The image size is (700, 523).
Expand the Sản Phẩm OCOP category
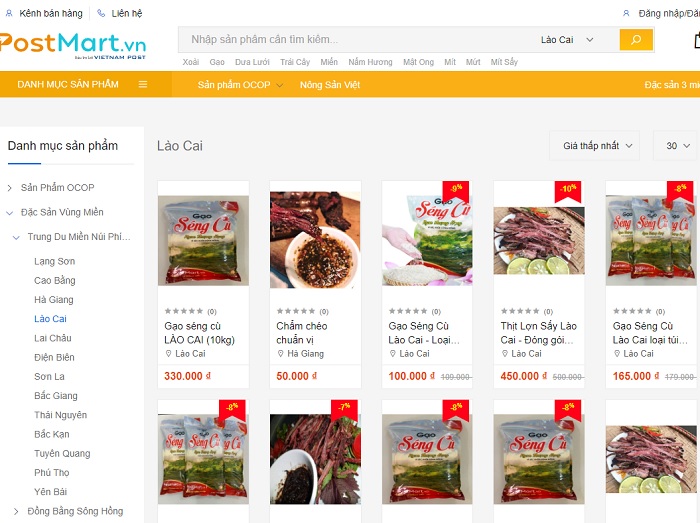point(9,188)
